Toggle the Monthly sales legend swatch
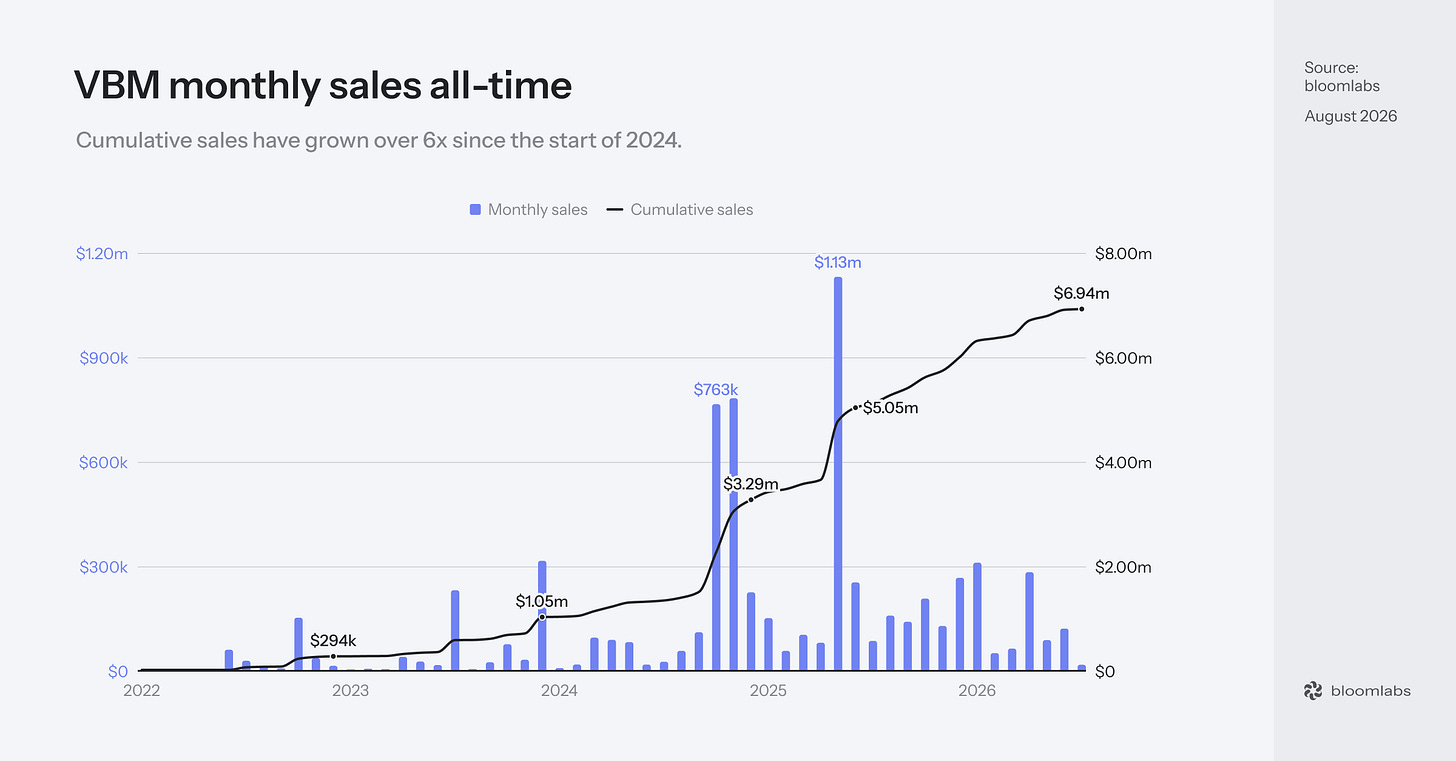Viewport: 1456px width, 761px height. click(475, 210)
